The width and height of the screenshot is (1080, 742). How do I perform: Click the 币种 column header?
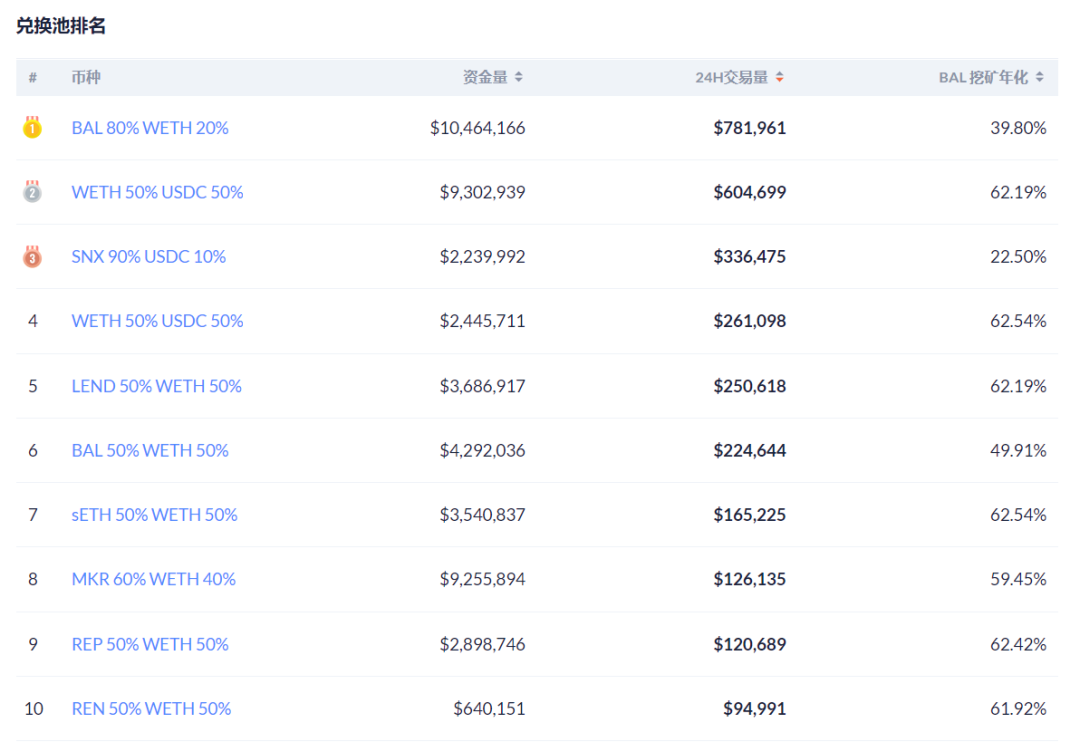(86, 77)
